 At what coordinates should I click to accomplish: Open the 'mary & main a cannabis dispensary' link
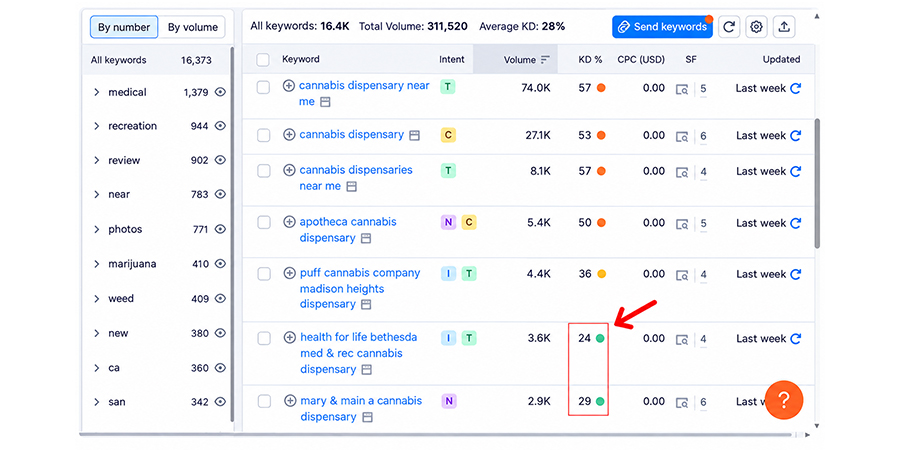[x=360, y=408]
